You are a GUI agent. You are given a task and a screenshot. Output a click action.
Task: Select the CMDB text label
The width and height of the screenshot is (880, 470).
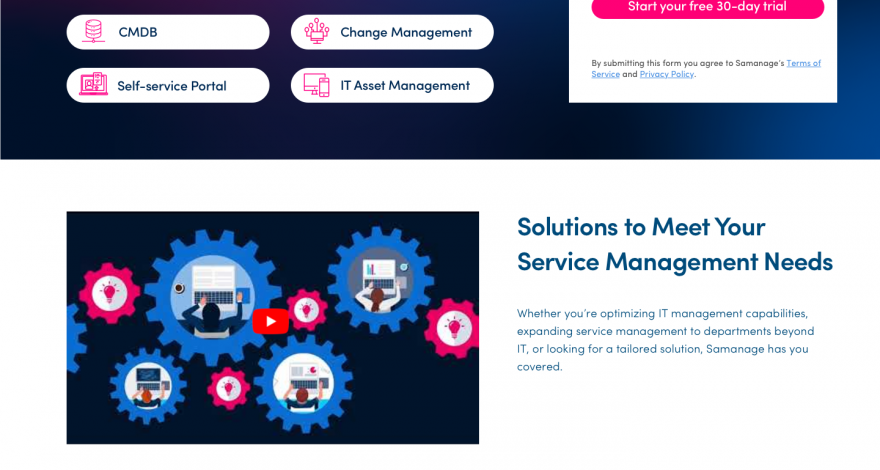click(138, 32)
